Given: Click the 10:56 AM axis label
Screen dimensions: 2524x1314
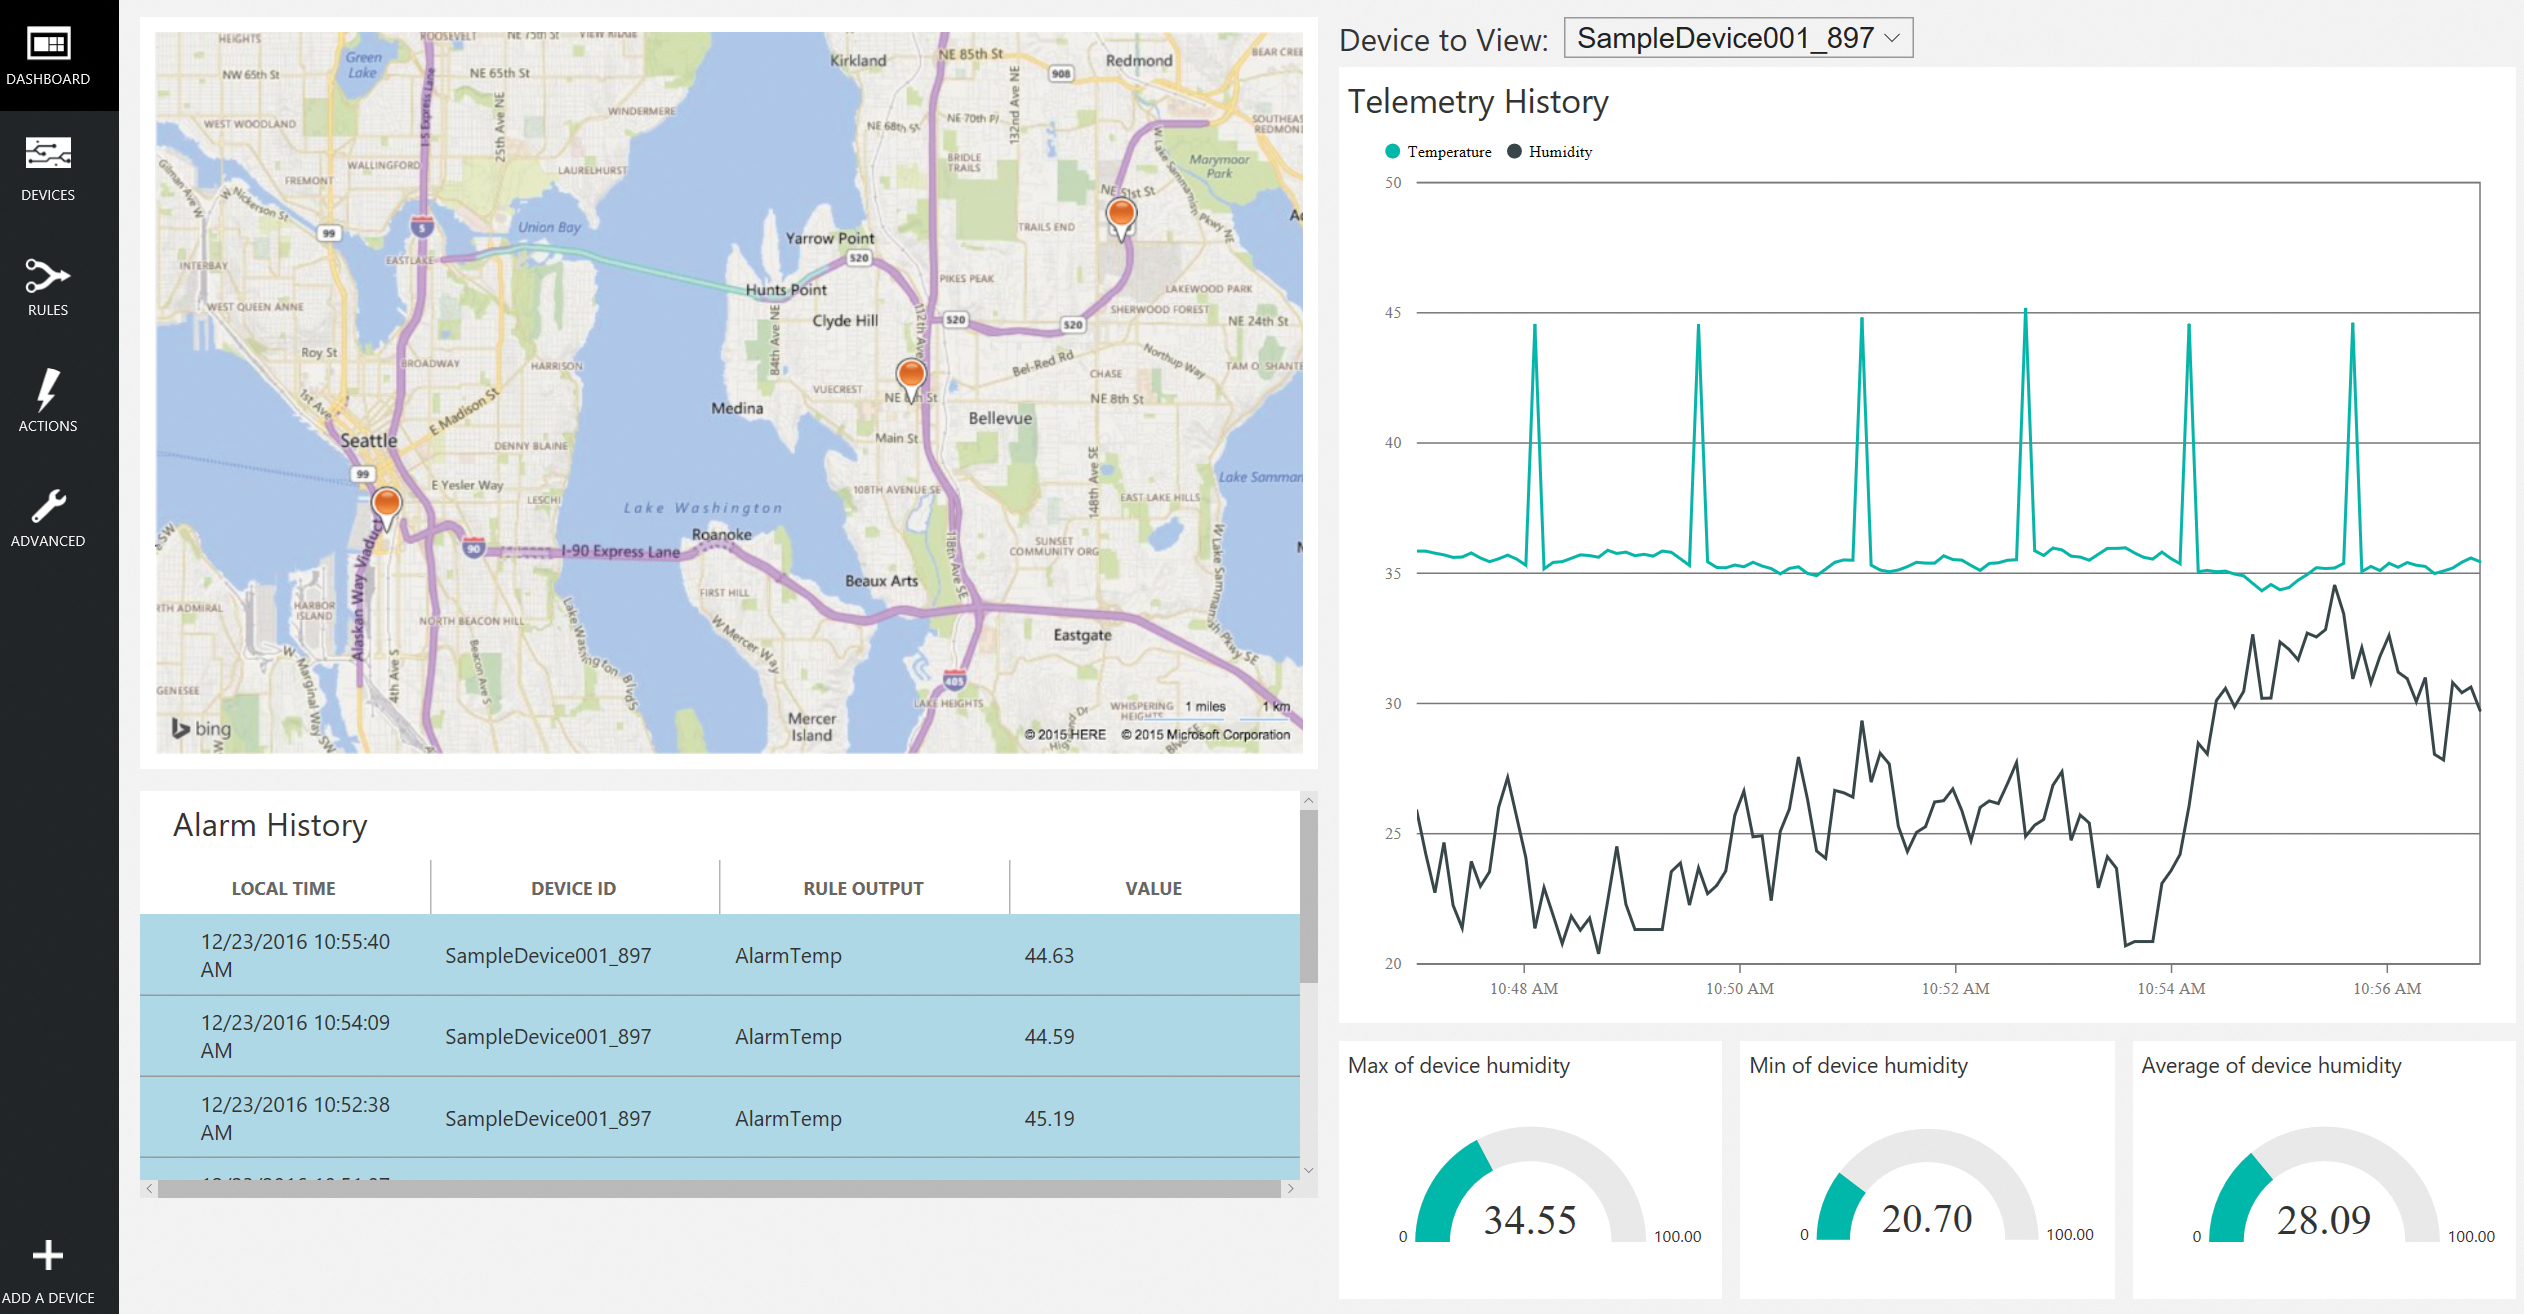Looking at the screenshot, I should 2387,988.
